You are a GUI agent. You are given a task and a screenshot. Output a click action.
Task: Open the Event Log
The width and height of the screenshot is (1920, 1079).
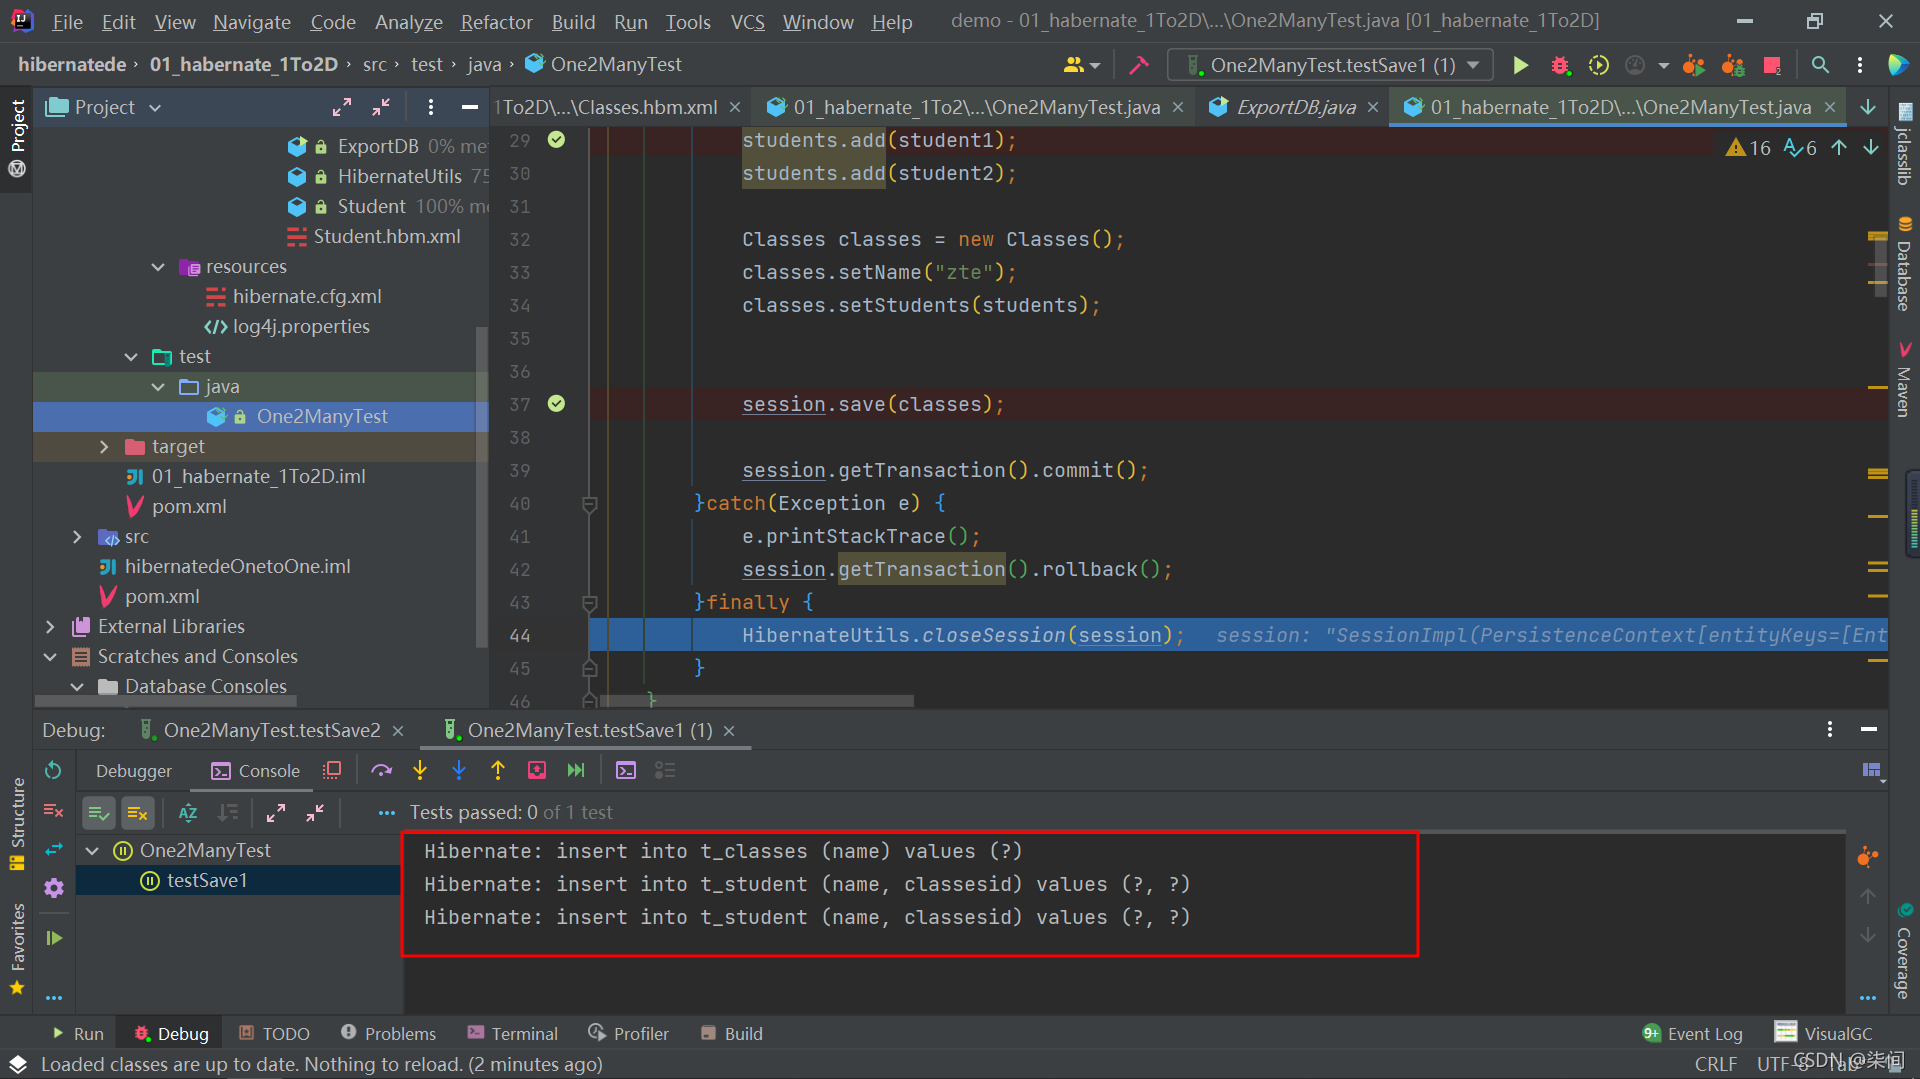pos(1692,1034)
